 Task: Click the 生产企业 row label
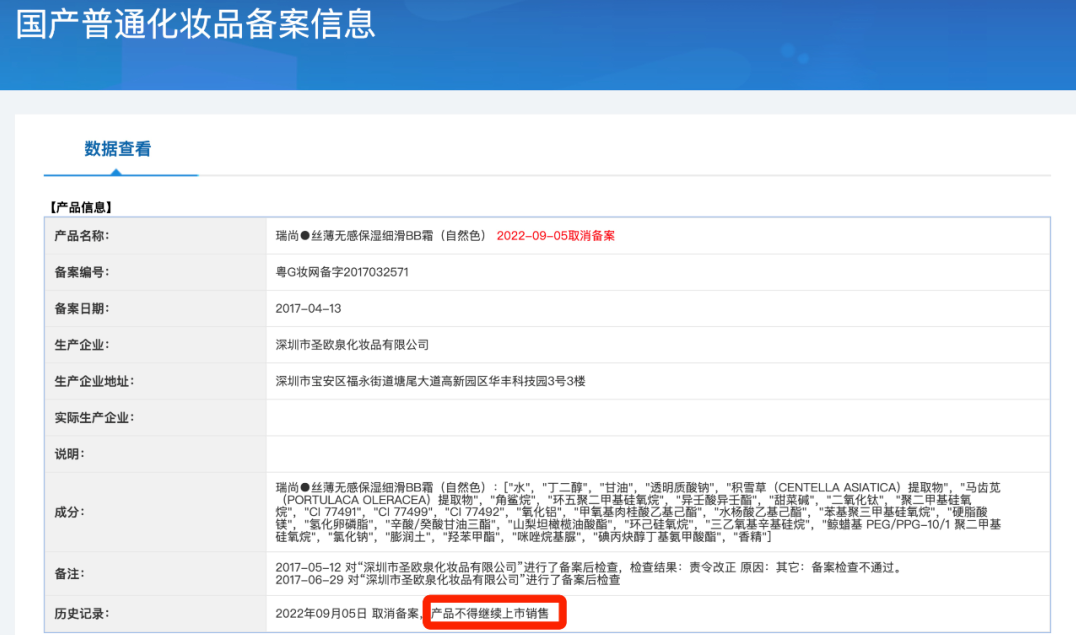[81, 344]
